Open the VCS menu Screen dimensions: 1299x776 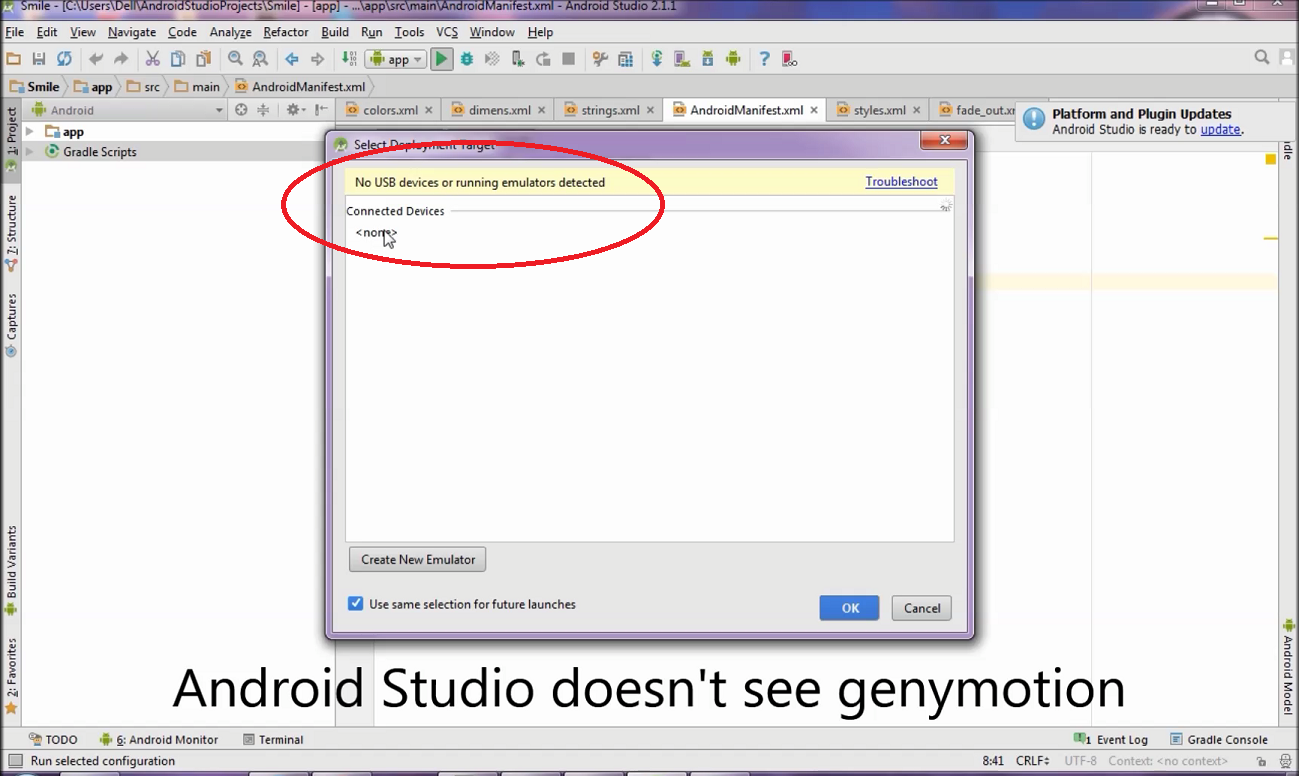pyautogui.click(x=447, y=32)
